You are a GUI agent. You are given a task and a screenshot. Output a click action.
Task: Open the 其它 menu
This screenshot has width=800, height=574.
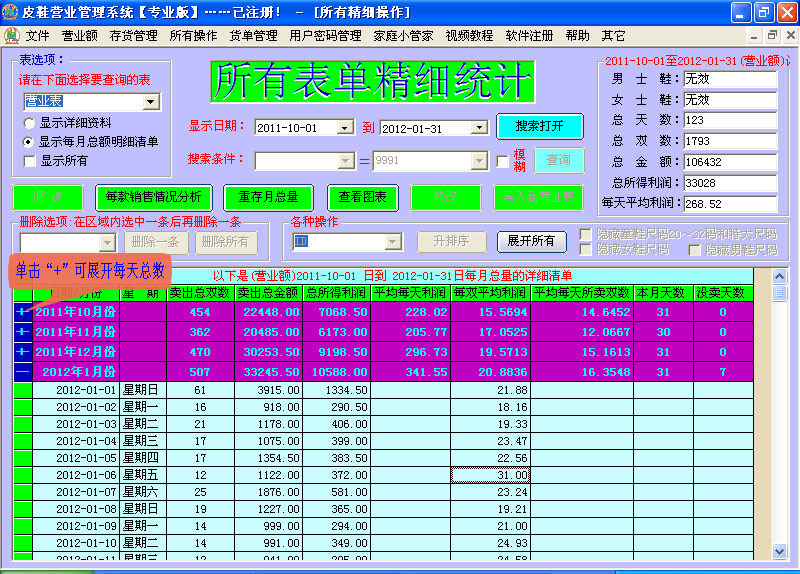coord(613,36)
